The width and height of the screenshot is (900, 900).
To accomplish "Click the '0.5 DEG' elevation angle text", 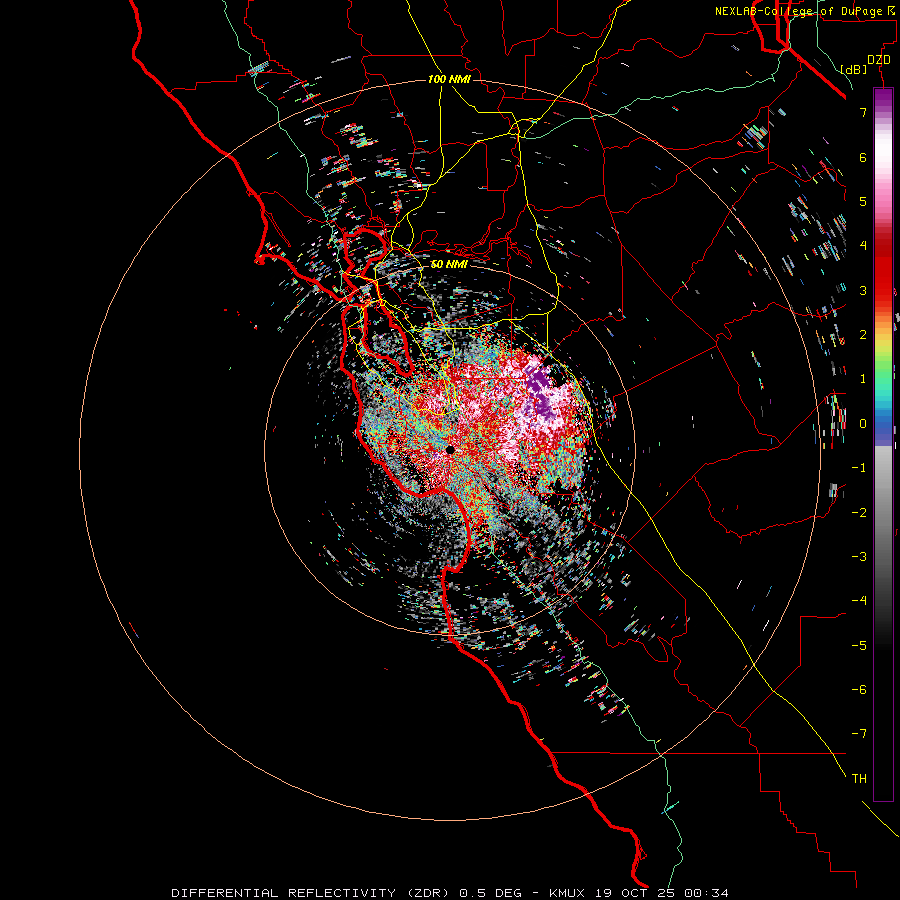I will tap(490, 893).
